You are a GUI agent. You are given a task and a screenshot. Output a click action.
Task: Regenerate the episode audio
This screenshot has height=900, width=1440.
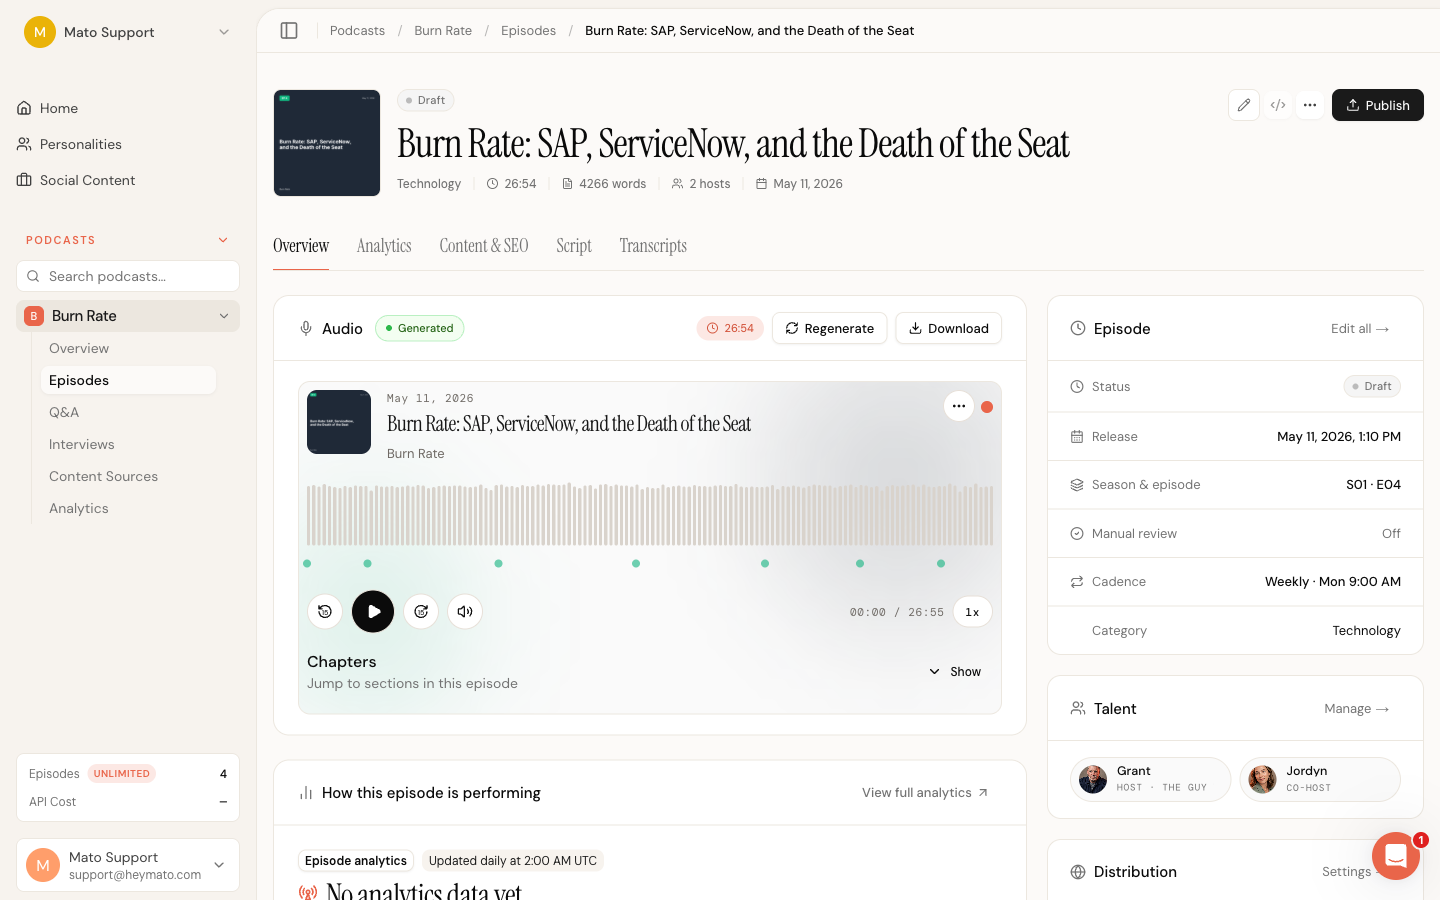point(829,328)
